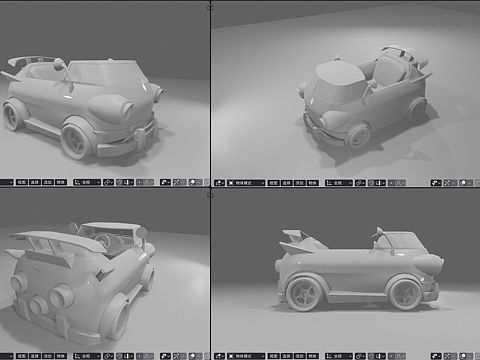The width and height of the screenshot is (480, 360).
Task: Open pivot point menu in bottom-left viewport
Action: click(109, 356)
